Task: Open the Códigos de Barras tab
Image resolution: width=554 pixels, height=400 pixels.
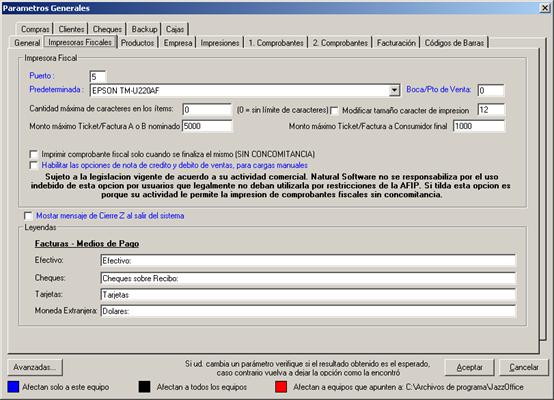Action: [x=454, y=43]
